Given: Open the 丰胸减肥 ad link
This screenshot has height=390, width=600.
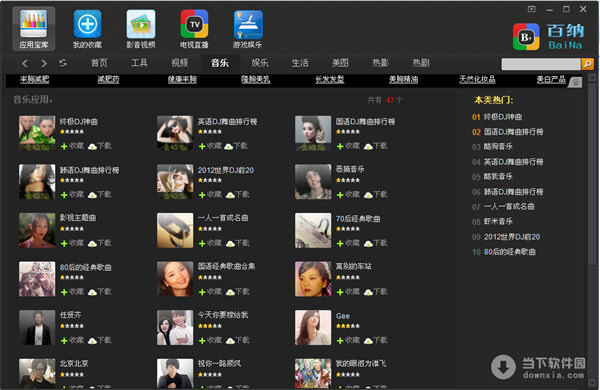Looking at the screenshot, I should [34, 79].
